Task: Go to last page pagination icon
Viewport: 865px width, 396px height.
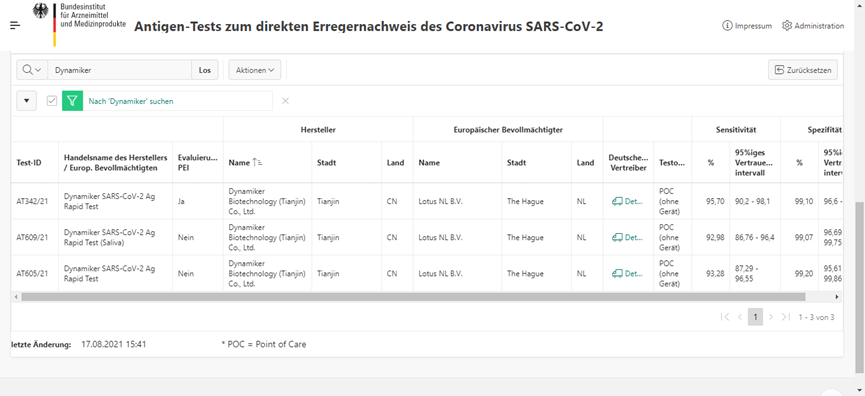Action: pyautogui.click(x=787, y=317)
